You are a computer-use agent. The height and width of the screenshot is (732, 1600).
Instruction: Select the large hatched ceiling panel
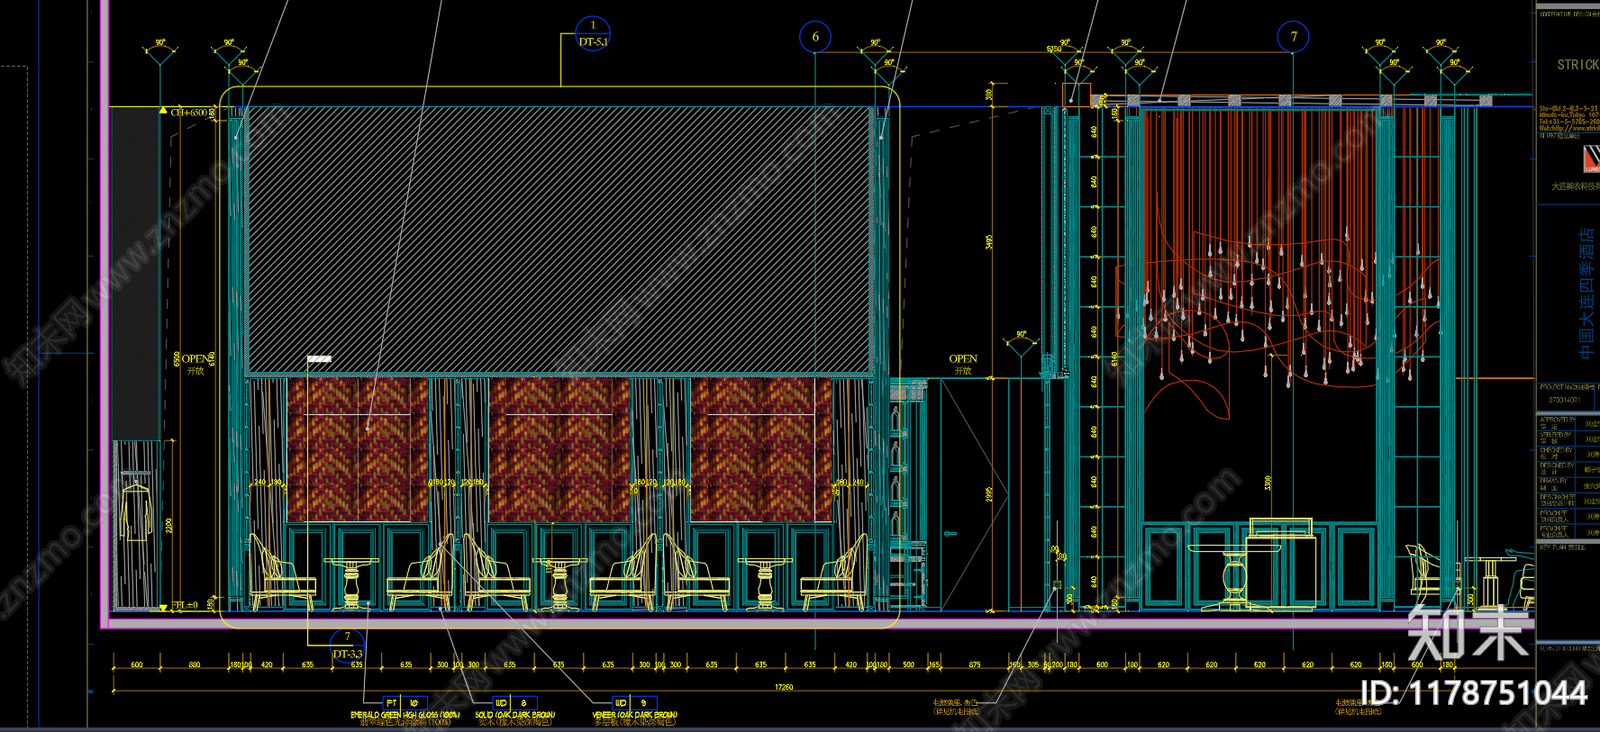[x=560, y=241]
